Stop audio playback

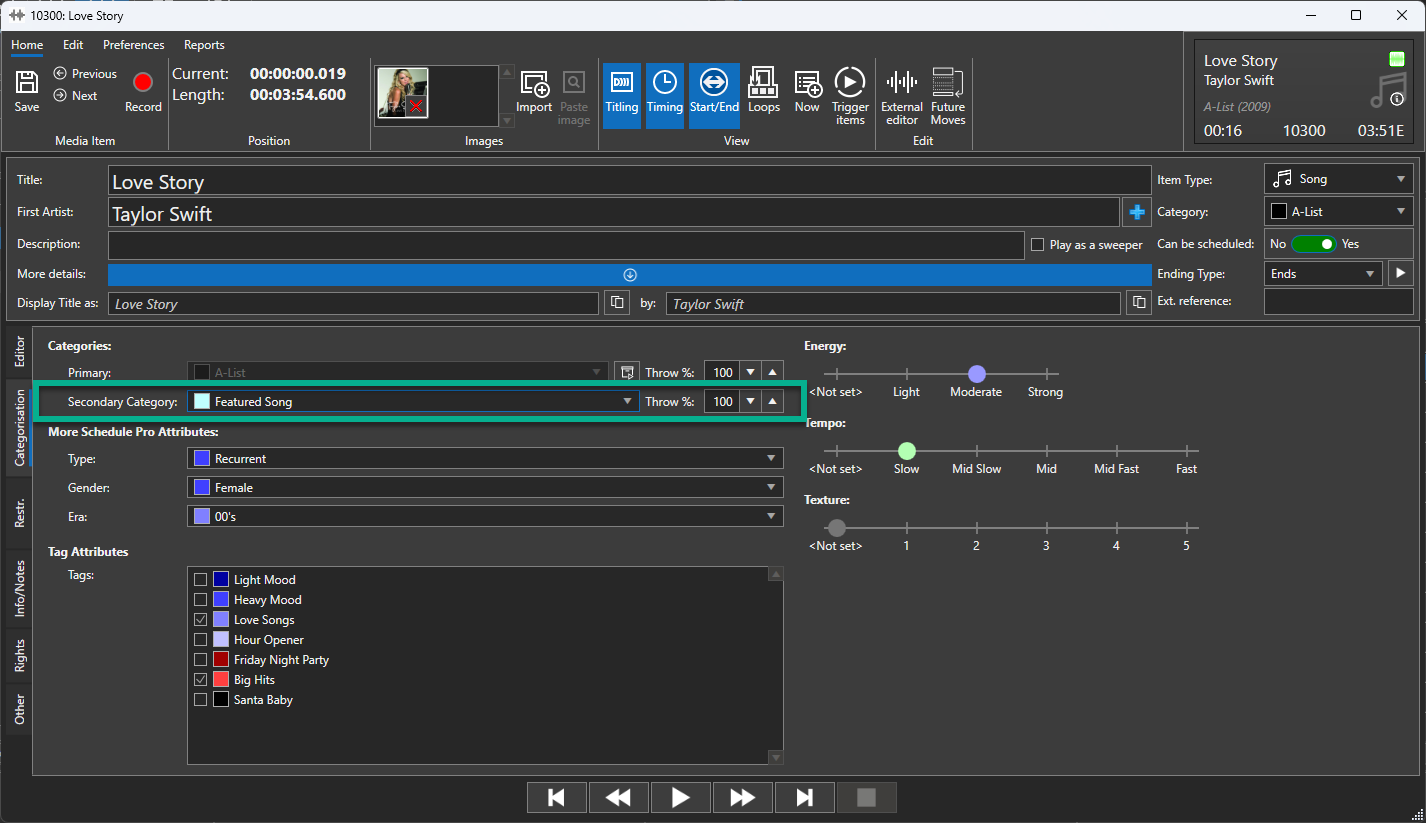(x=867, y=797)
